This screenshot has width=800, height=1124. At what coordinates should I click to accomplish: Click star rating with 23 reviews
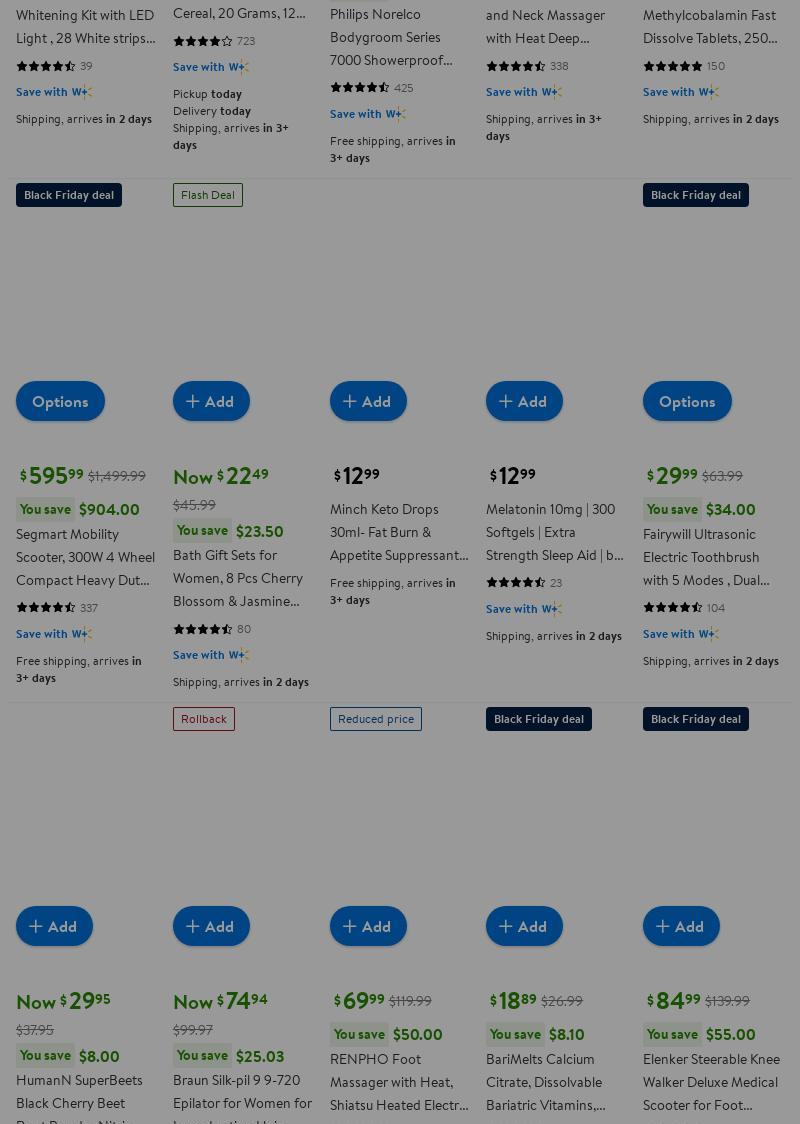[x=516, y=583]
